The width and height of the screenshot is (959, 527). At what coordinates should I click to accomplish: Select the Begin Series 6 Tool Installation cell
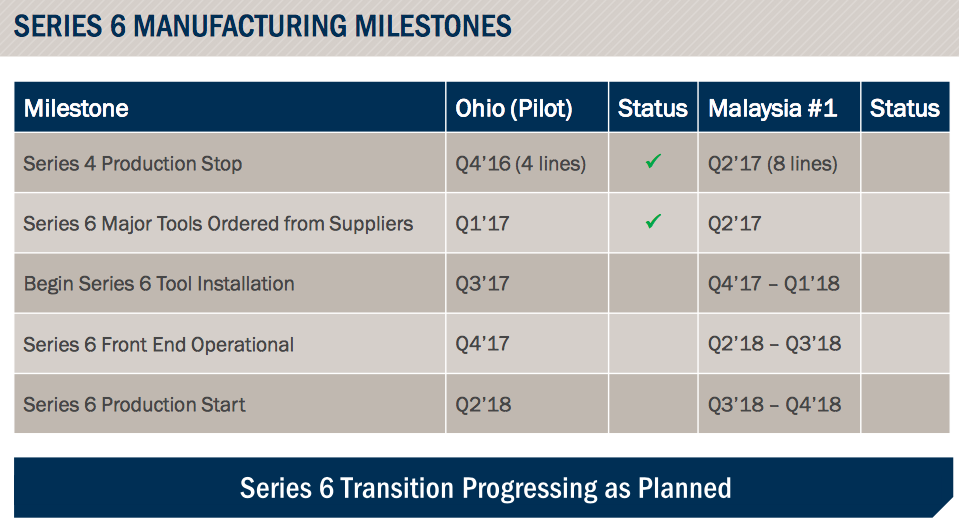point(159,283)
